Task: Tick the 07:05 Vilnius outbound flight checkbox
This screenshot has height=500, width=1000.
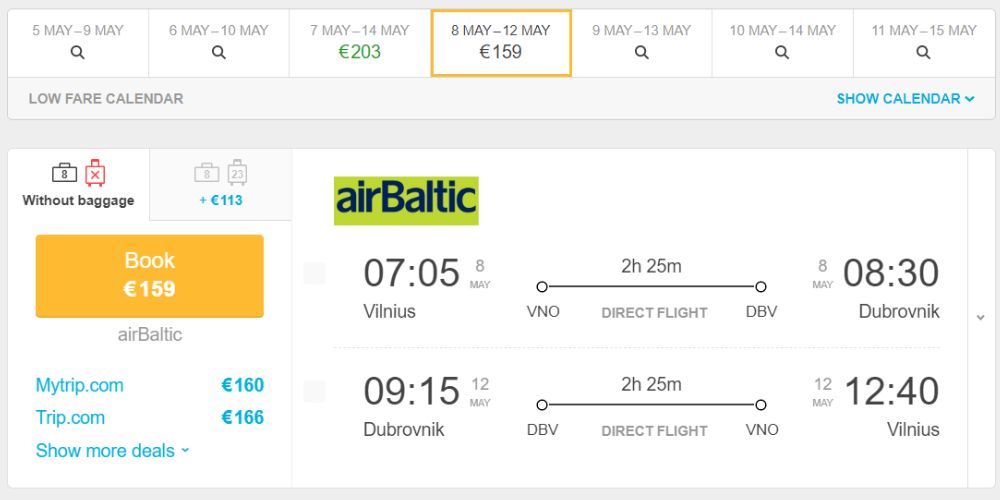Action: pyautogui.click(x=314, y=274)
